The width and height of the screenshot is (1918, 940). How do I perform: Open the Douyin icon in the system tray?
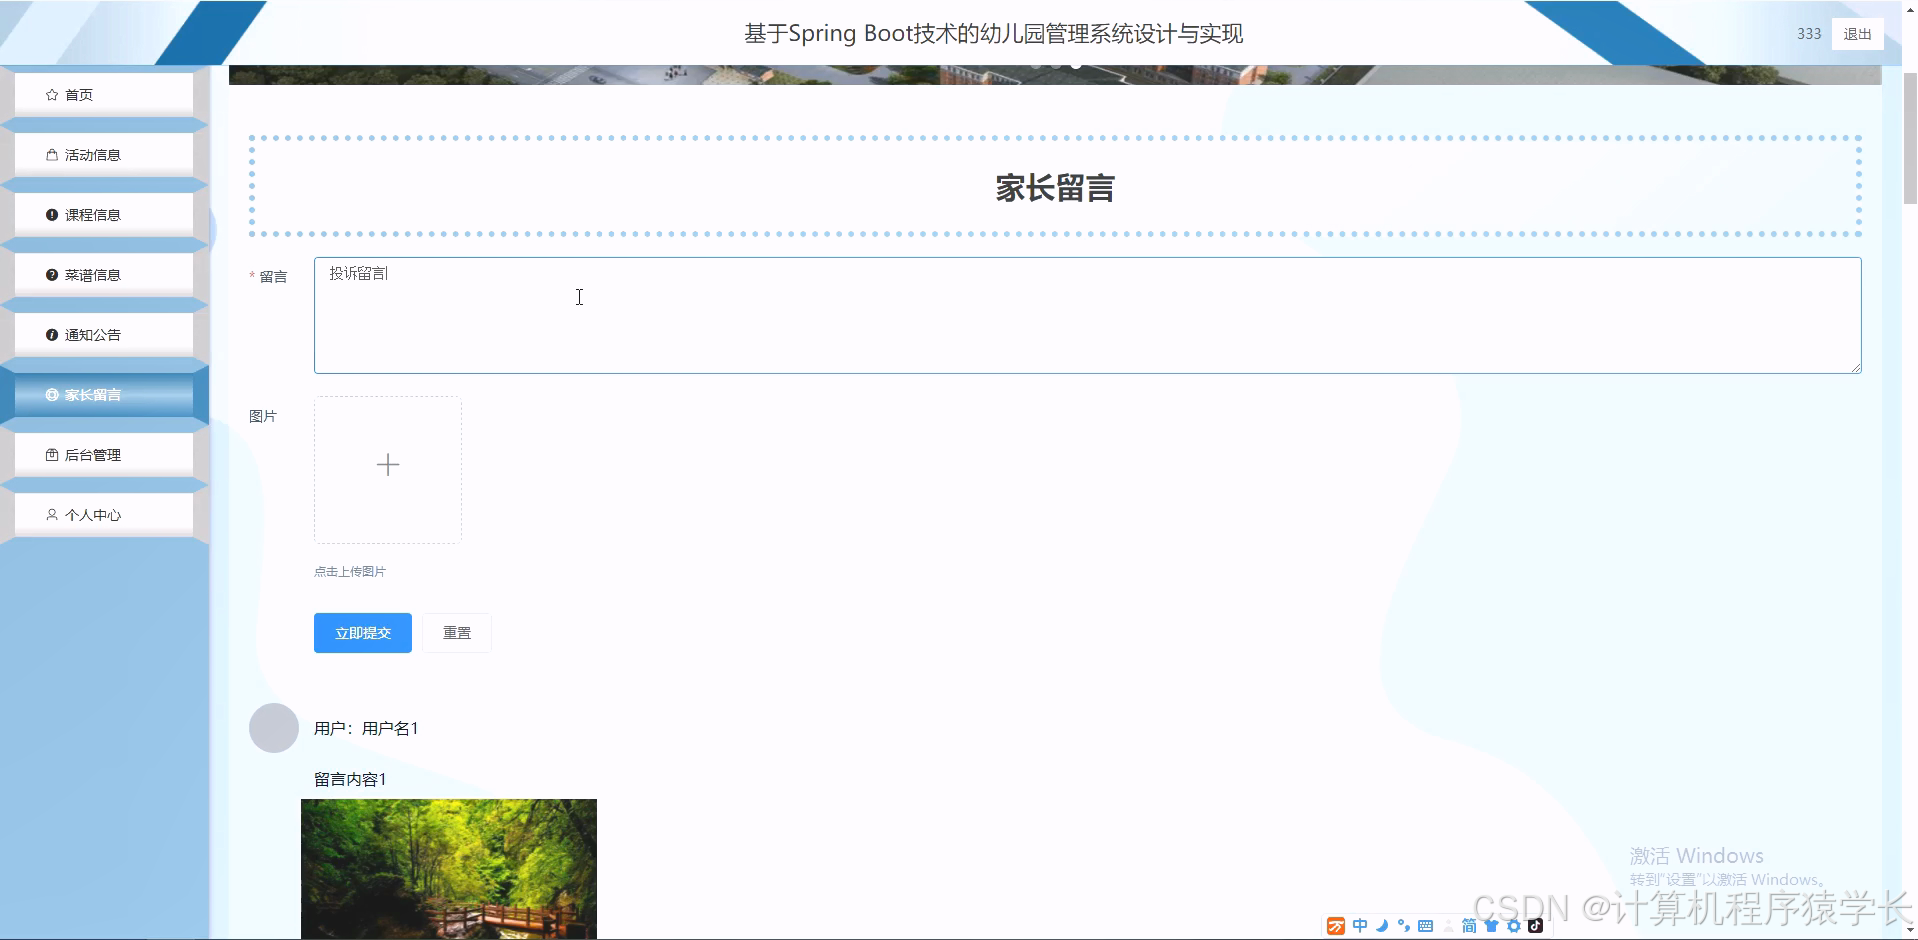pyautogui.click(x=1536, y=926)
